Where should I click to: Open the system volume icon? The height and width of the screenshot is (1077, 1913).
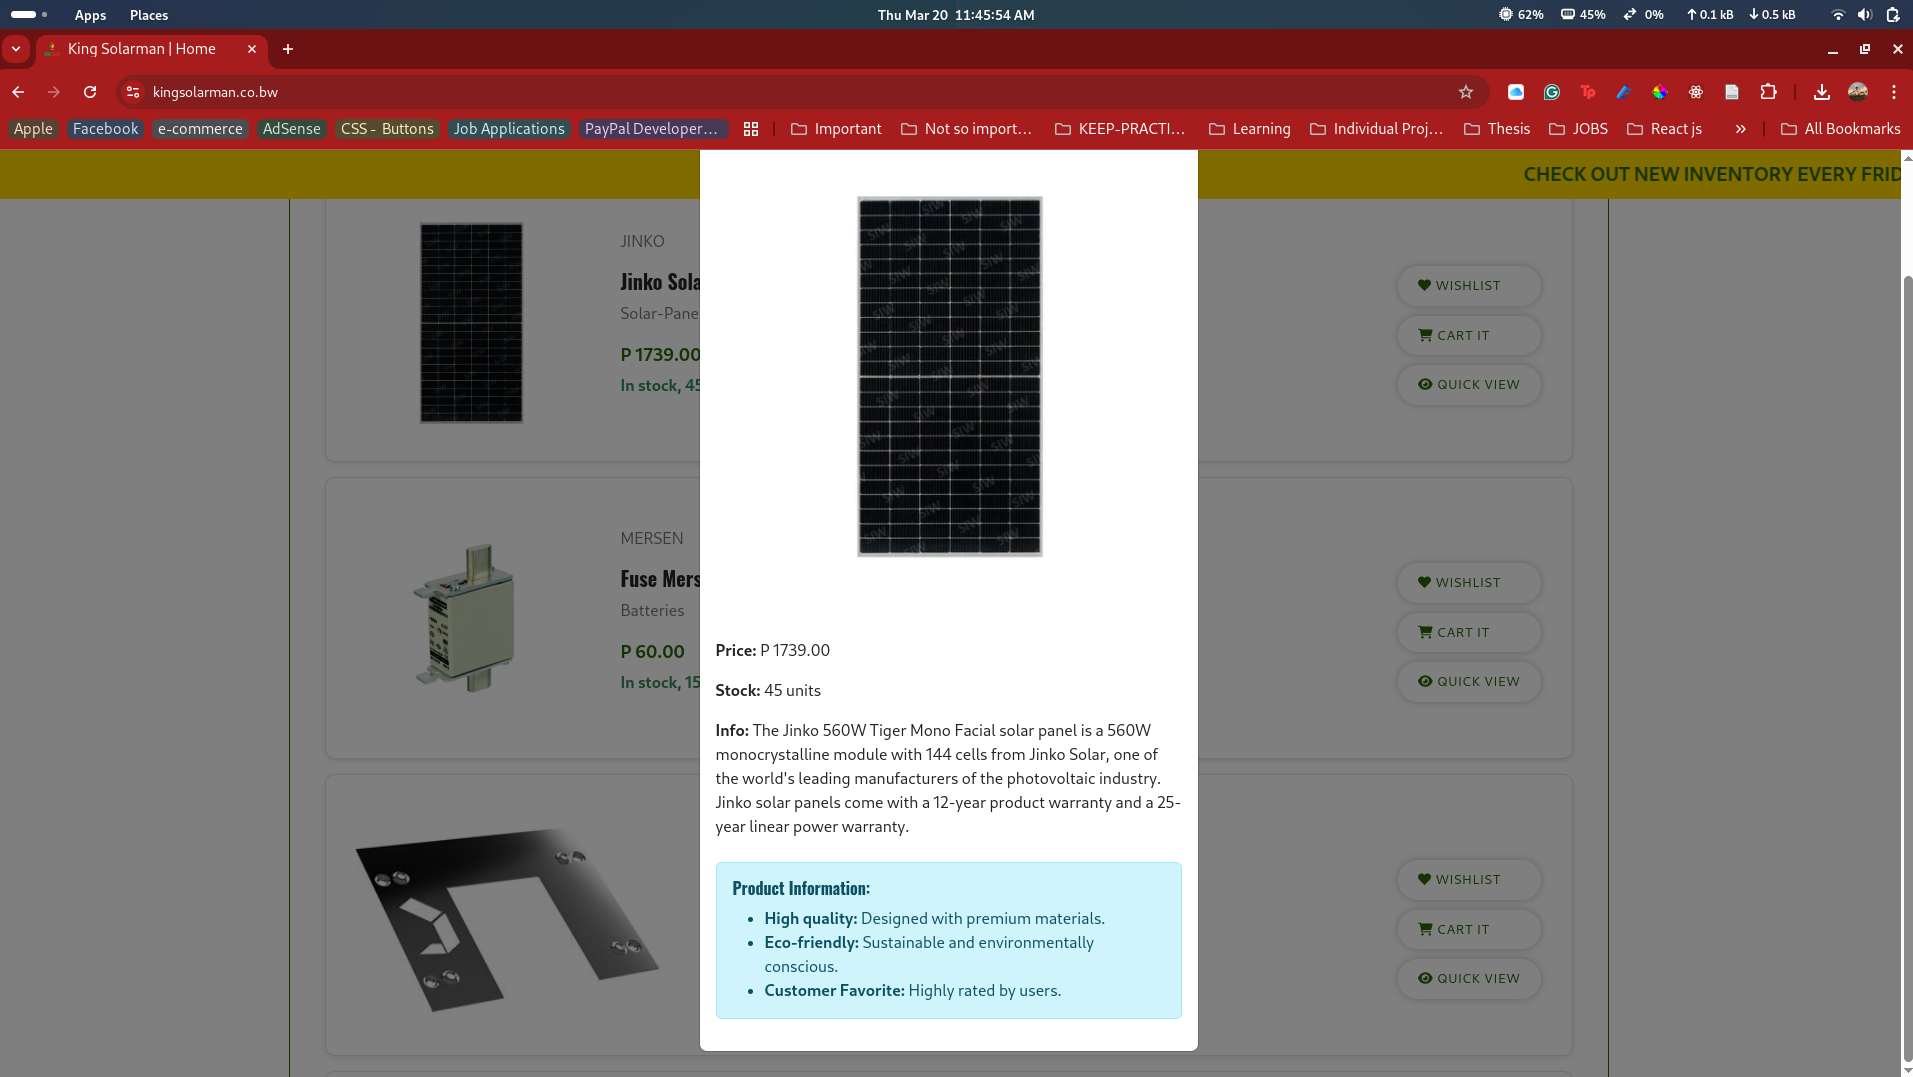(1864, 15)
